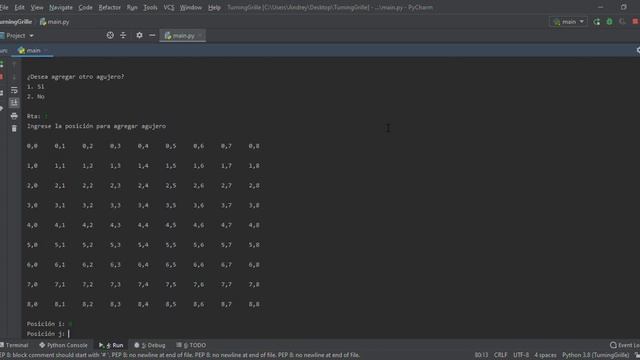Open the Window menu
Viewport: 640px width, 360px height.
[191, 7]
